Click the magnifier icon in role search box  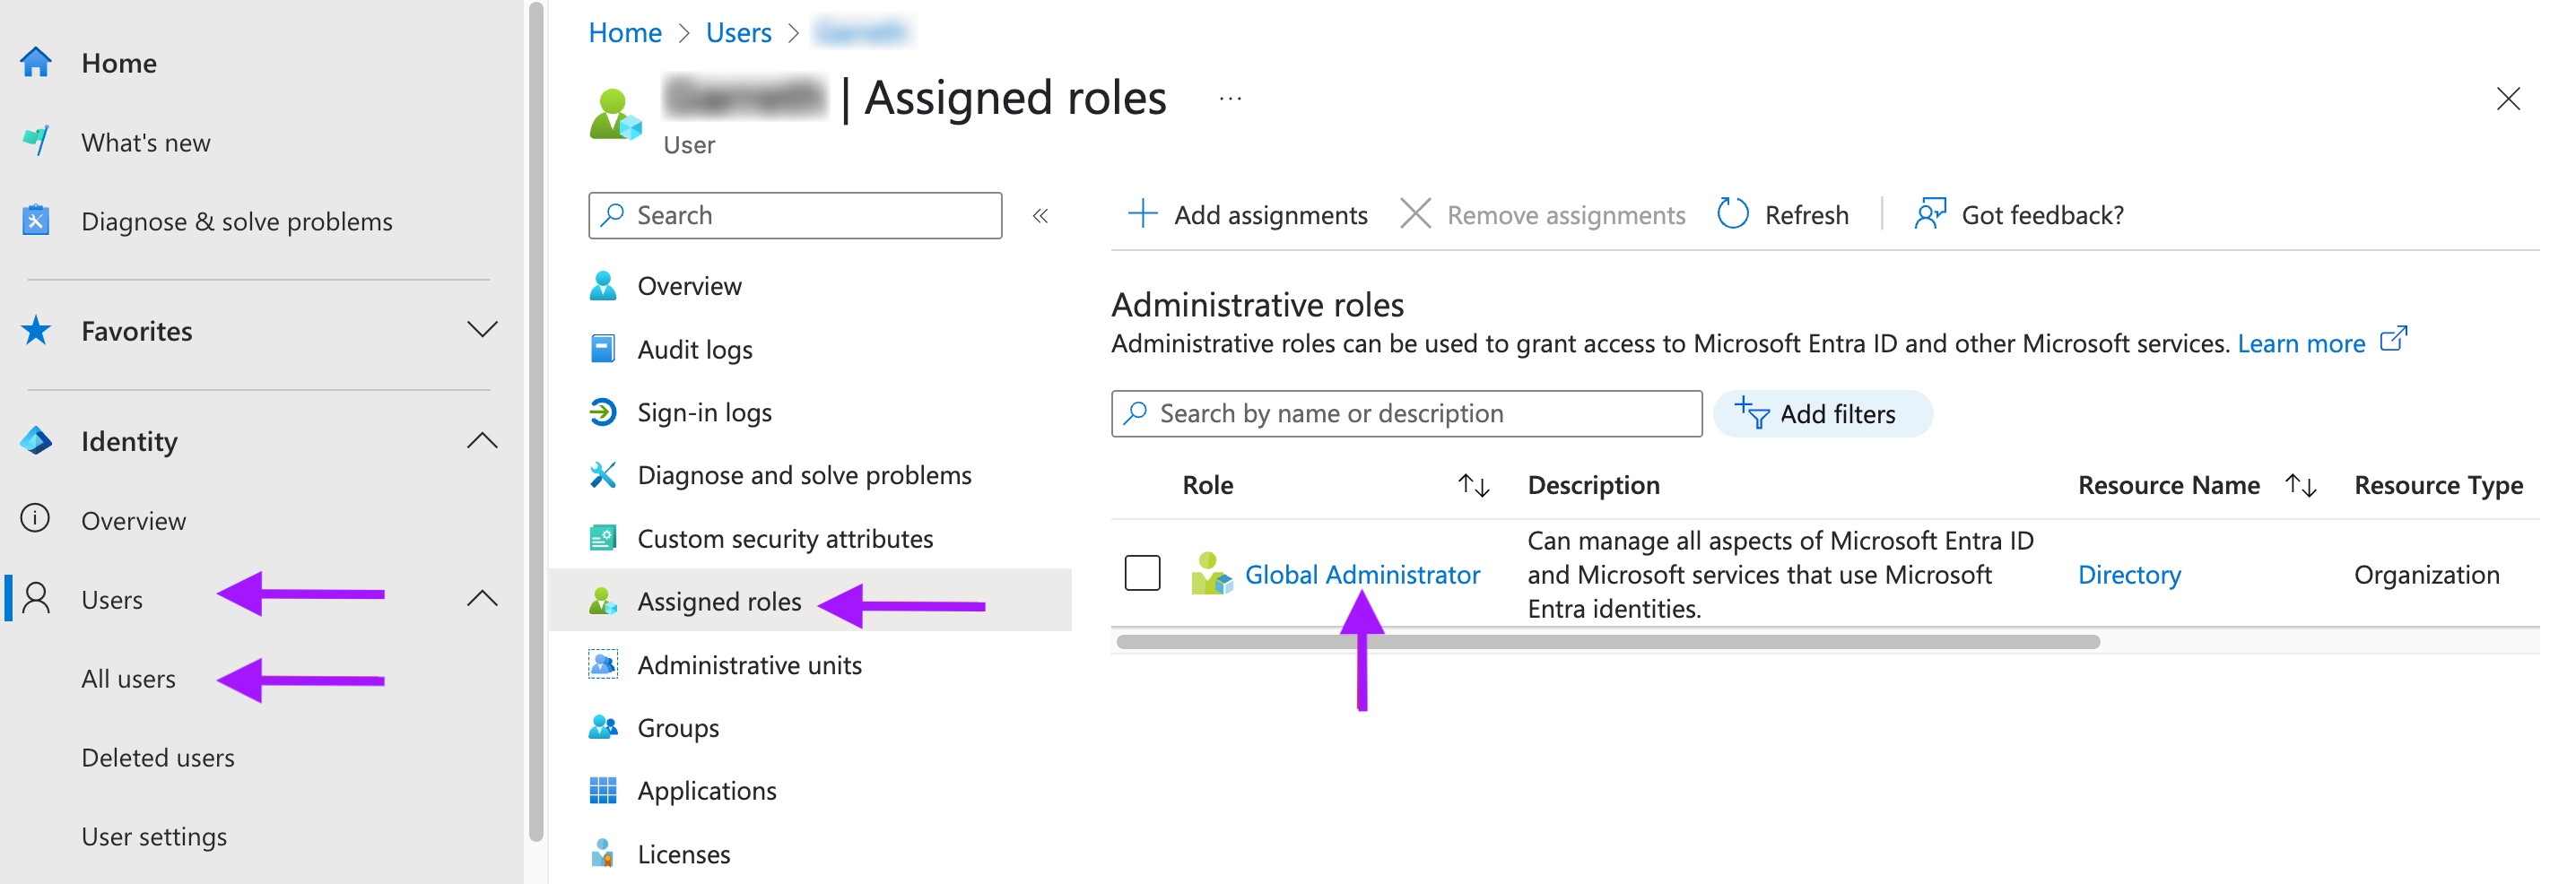(1135, 413)
